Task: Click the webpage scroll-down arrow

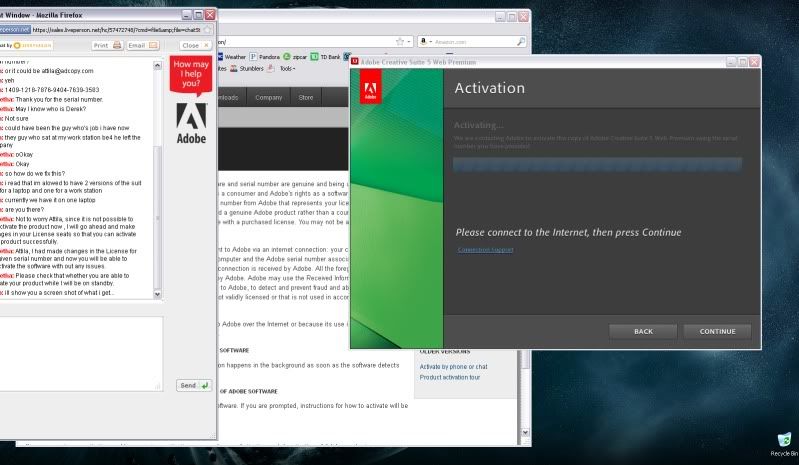Action: [525, 432]
